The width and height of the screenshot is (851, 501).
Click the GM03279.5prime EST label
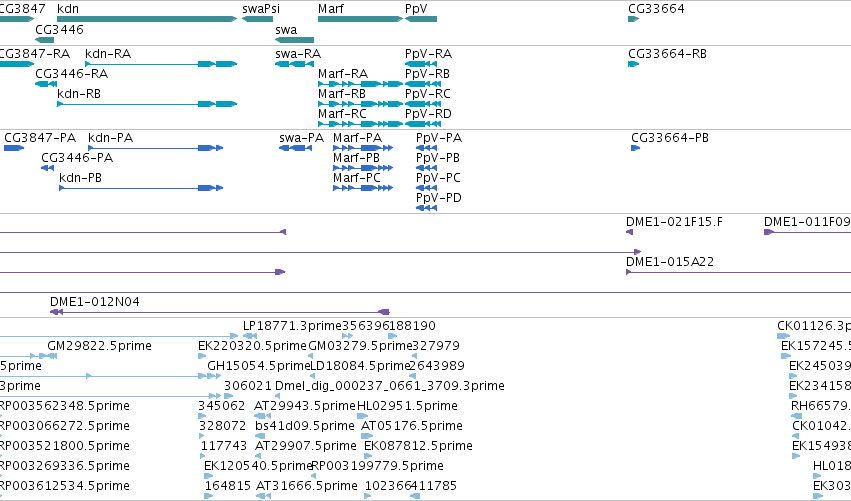360,346
